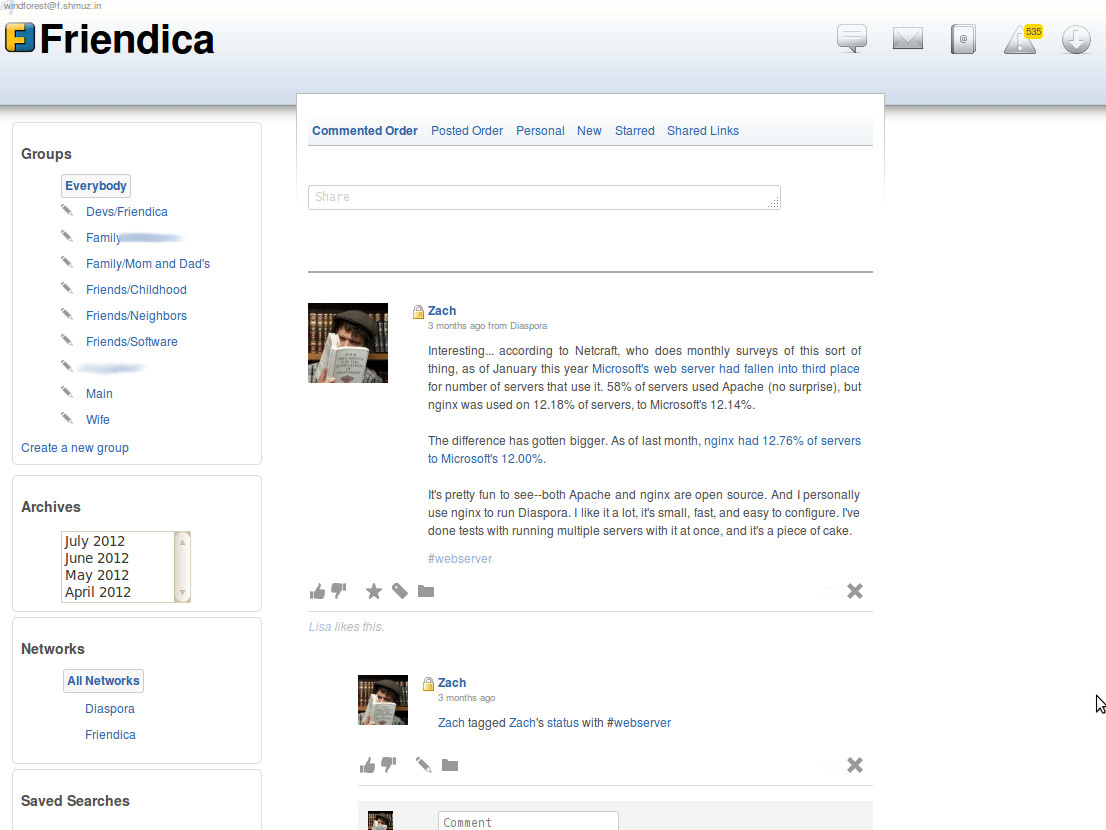Open the system menu icon at header's end

pos(1076,39)
